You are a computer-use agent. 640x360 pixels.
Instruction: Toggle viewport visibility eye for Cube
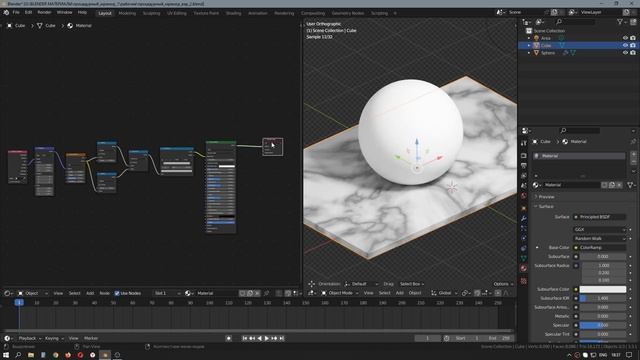(x=625, y=45)
